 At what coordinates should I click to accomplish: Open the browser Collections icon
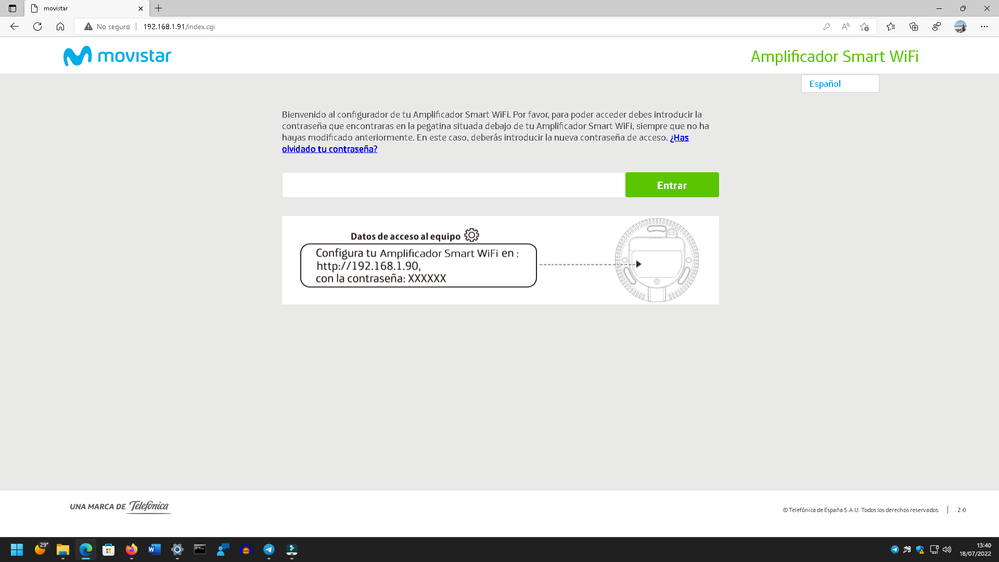point(913,27)
